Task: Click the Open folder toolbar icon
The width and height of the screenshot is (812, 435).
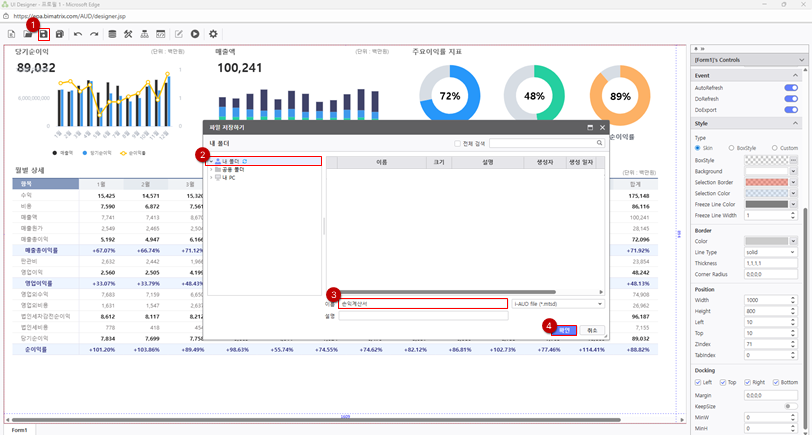Action: click(28, 34)
